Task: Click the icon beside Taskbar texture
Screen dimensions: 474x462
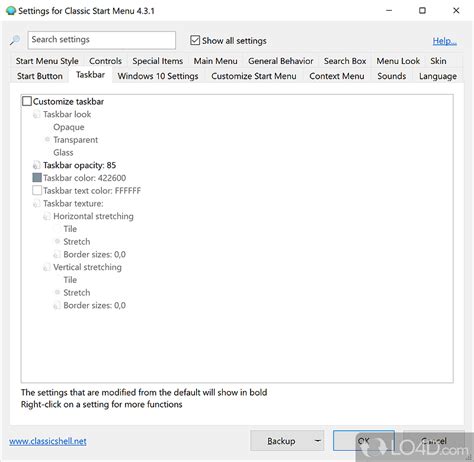Action: [36, 204]
